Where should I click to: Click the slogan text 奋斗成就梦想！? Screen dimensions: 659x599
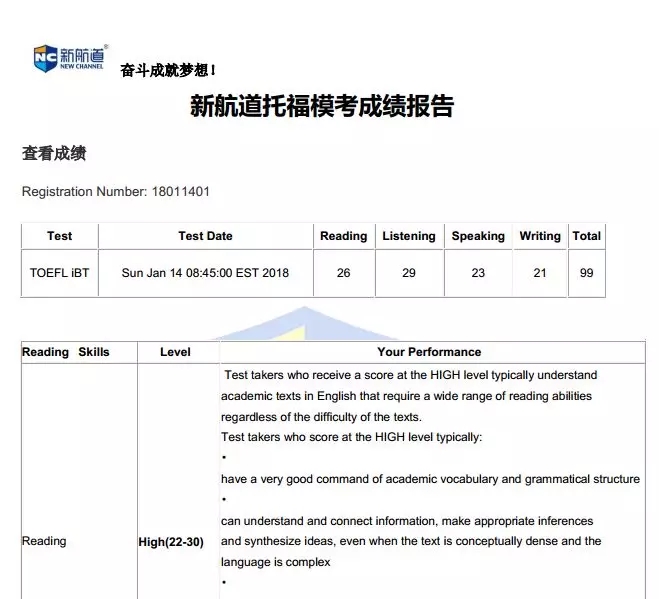click(168, 70)
